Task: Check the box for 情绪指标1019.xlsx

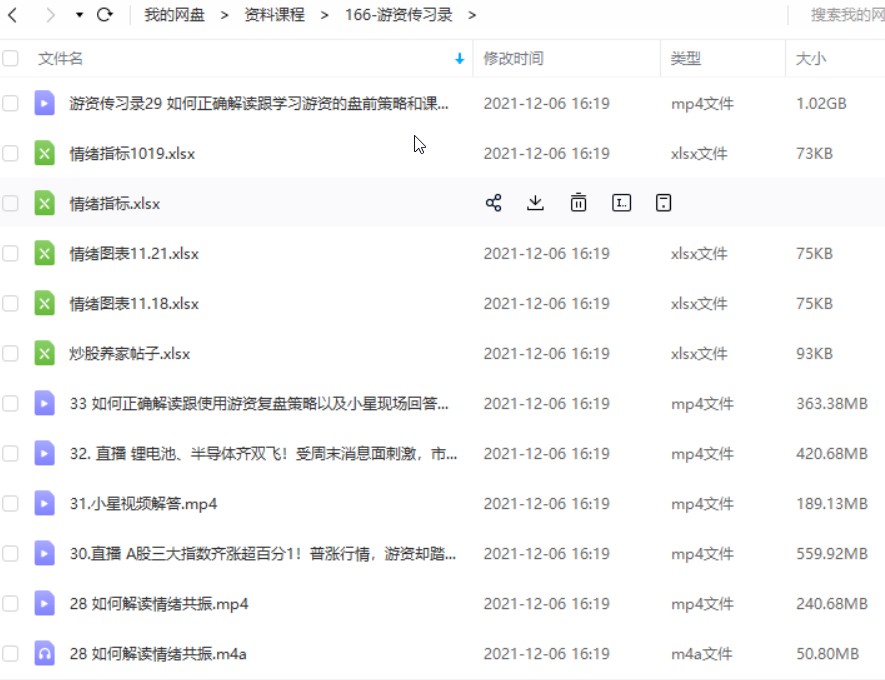Action: pyautogui.click(x=11, y=153)
